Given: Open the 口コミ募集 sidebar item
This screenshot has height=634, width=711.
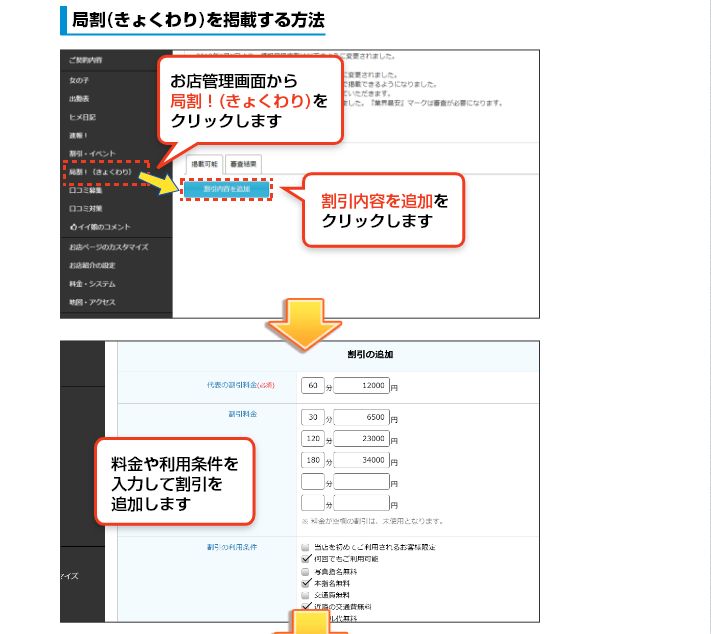Looking at the screenshot, I should [85, 190].
